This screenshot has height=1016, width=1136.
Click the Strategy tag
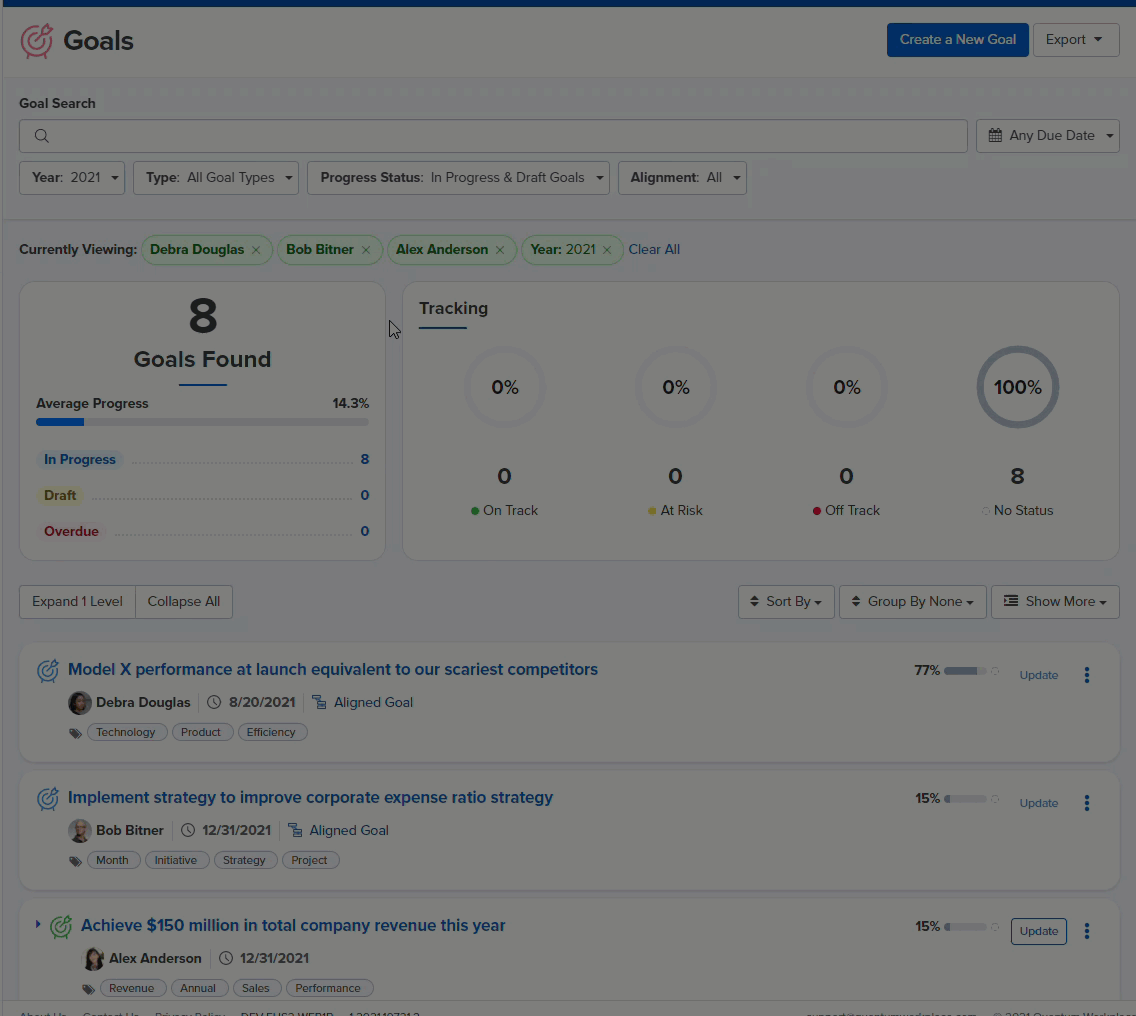click(244, 860)
